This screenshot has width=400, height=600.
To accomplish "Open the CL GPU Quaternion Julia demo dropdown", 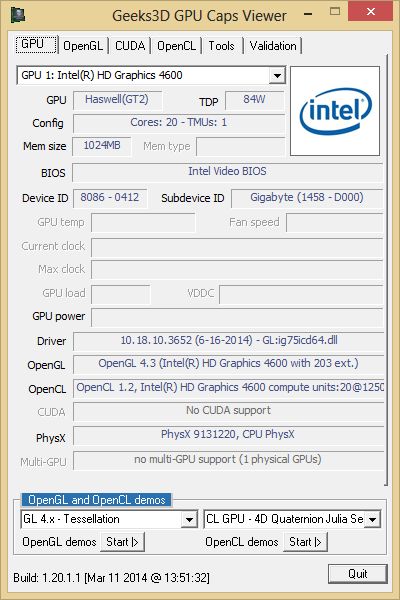I will pos(372,519).
